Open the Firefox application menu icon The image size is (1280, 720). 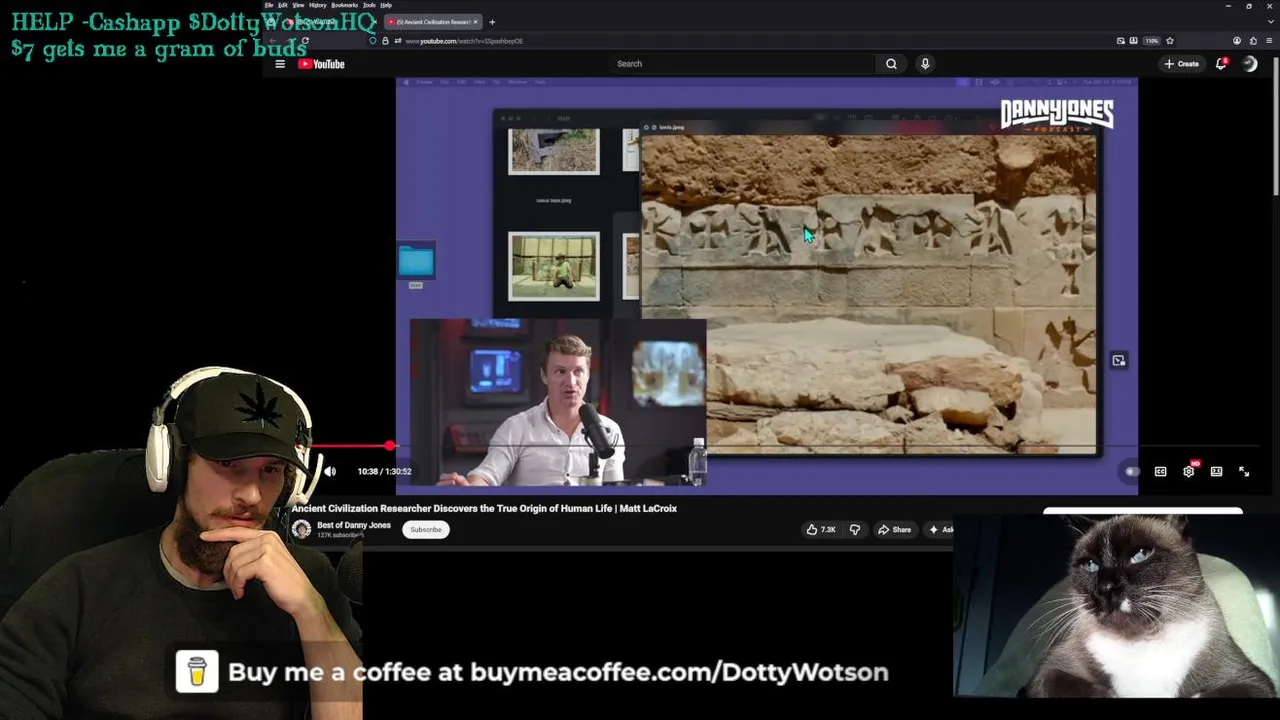pyautogui.click(x=1267, y=41)
